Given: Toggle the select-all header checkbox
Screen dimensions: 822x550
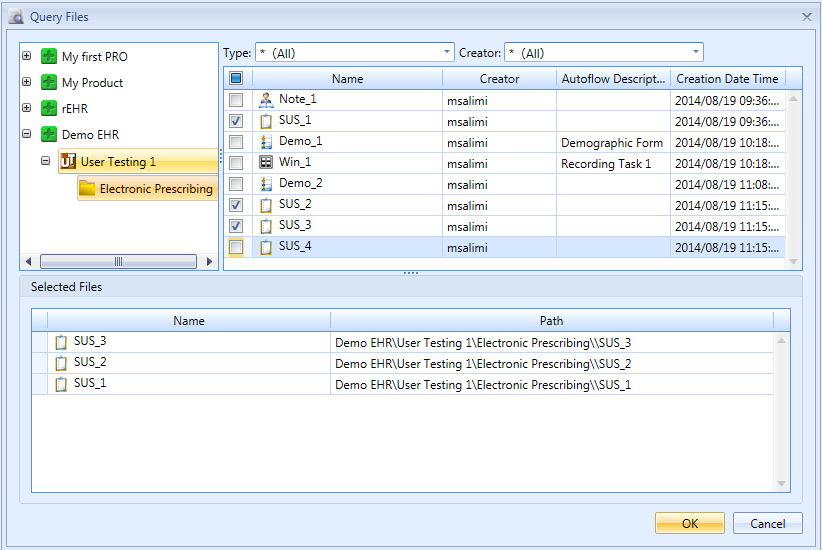Looking at the screenshot, I should 236,78.
